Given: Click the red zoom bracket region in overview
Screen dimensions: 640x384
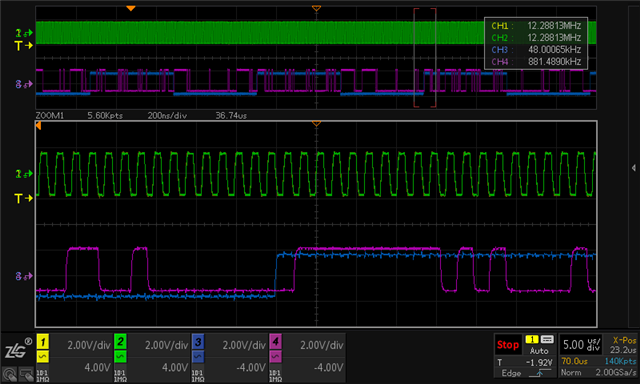Looking at the screenshot, I should pyautogui.click(x=425, y=58).
